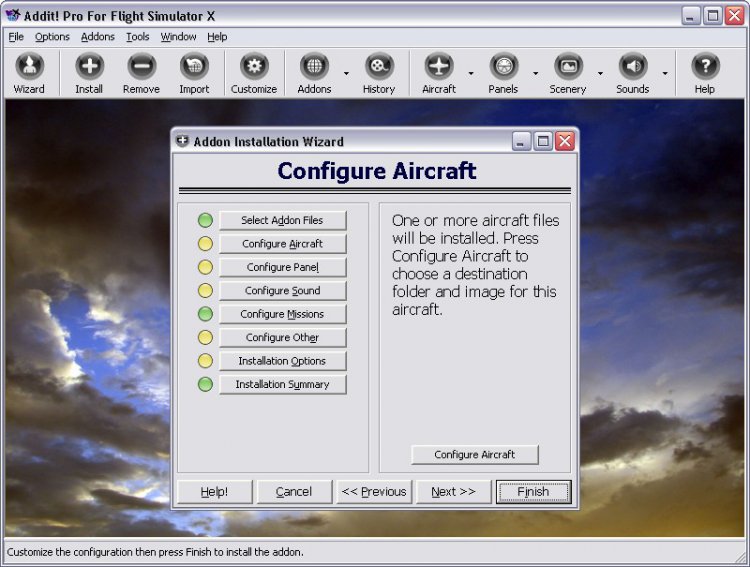The height and width of the screenshot is (567, 750).
Task: Click the Aircraft toolbar icon
Action: pos(439,66)
